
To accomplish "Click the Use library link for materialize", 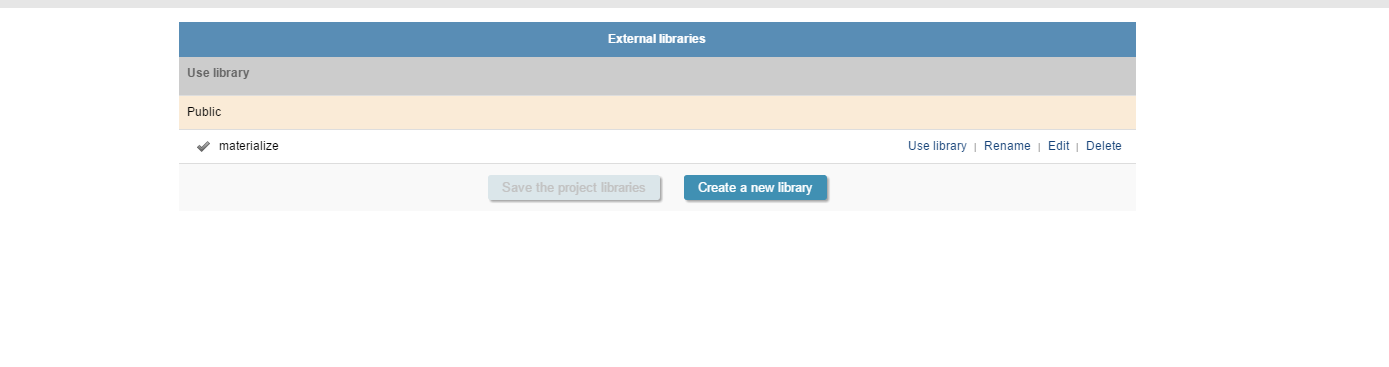I will click(937, 146).
